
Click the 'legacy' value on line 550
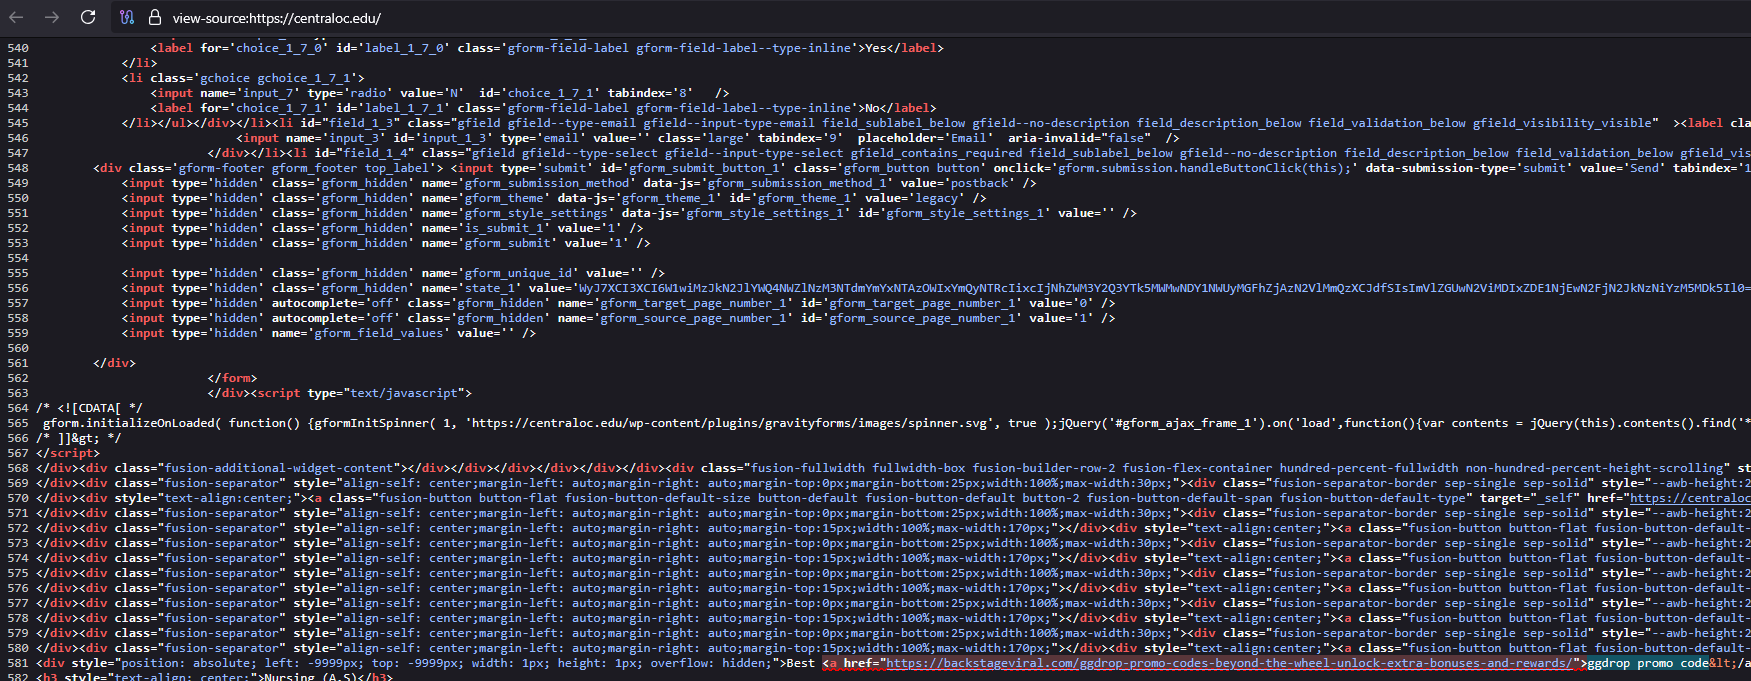(936, 198)
